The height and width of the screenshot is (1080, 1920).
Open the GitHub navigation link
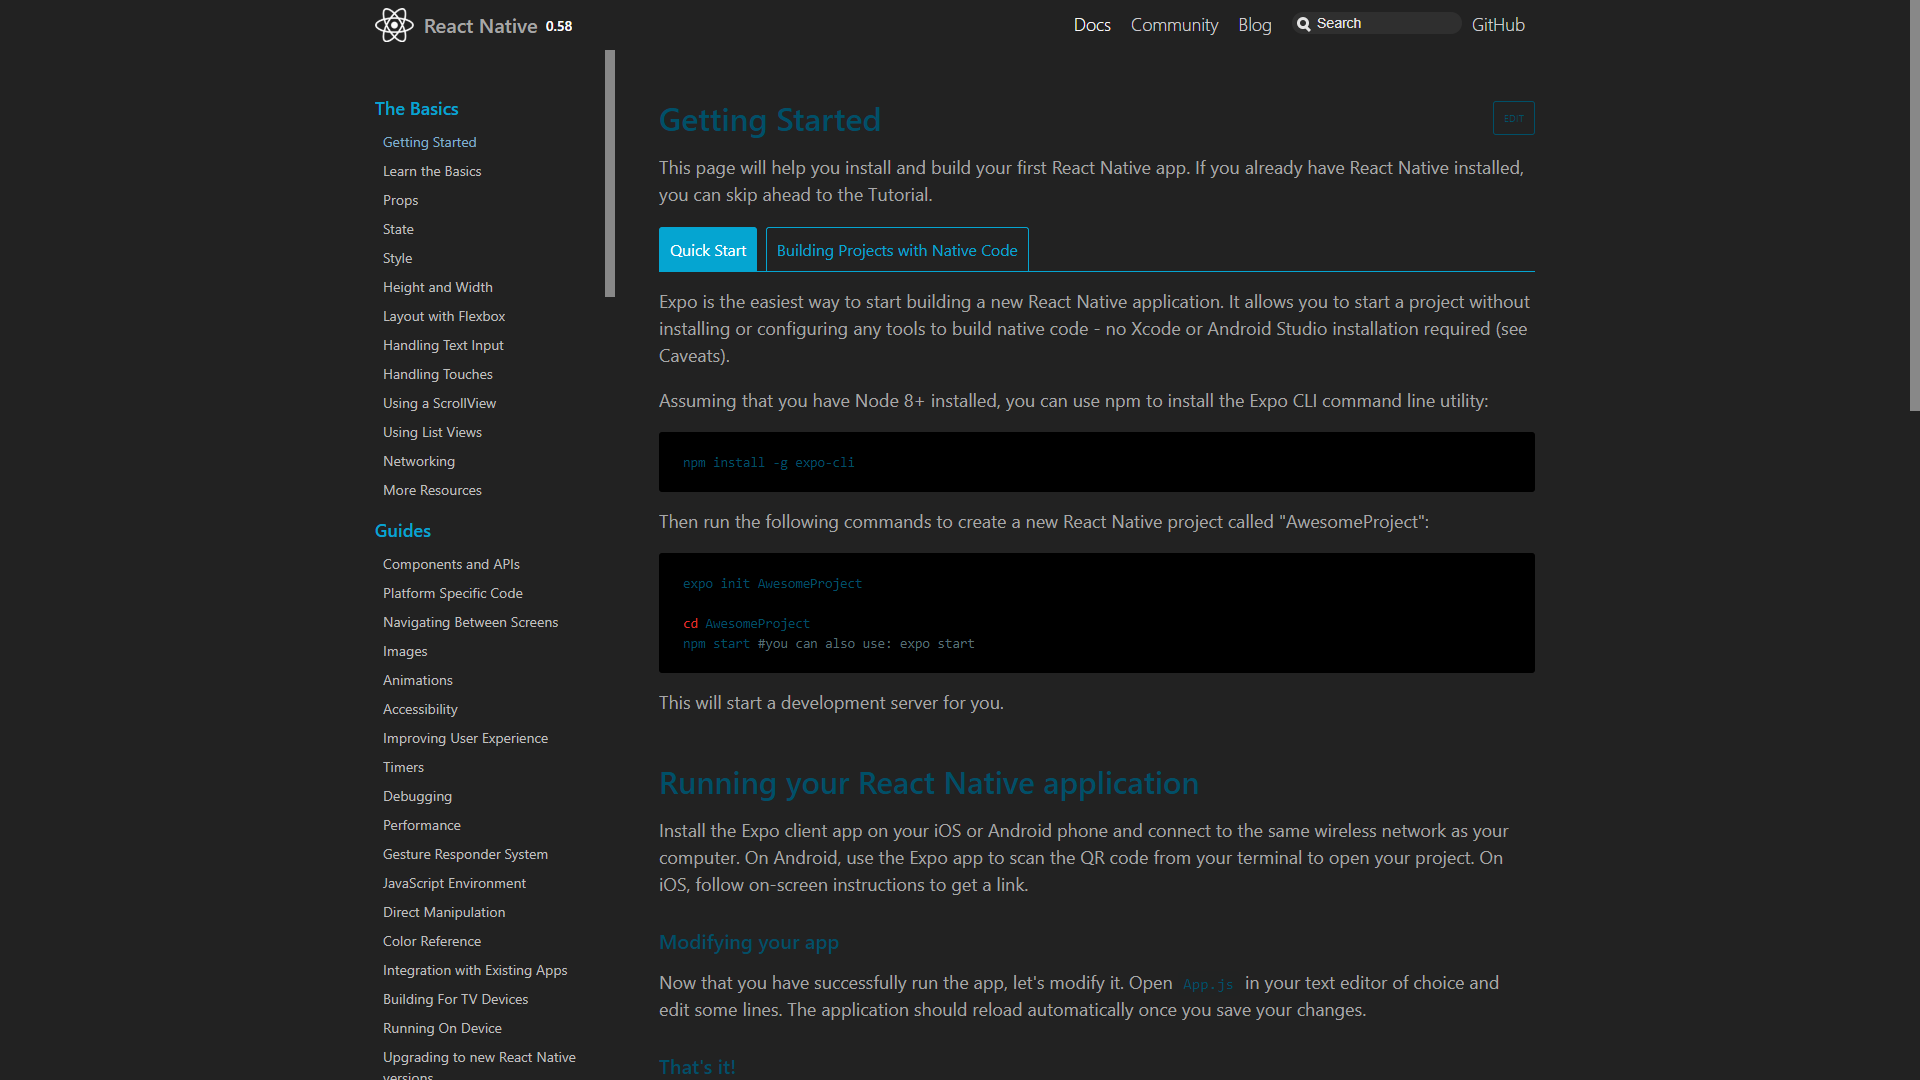pos(1498,25)
